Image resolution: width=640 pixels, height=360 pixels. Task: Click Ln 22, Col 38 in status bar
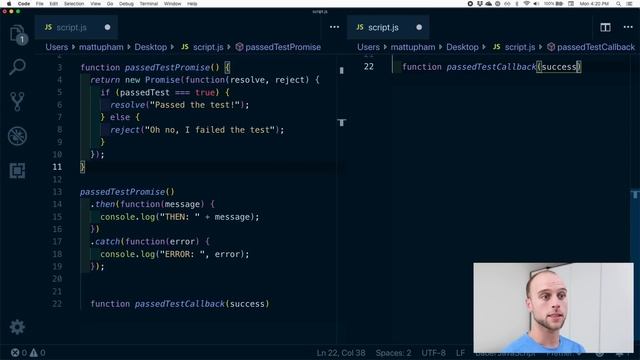click(x=341, y=353)
